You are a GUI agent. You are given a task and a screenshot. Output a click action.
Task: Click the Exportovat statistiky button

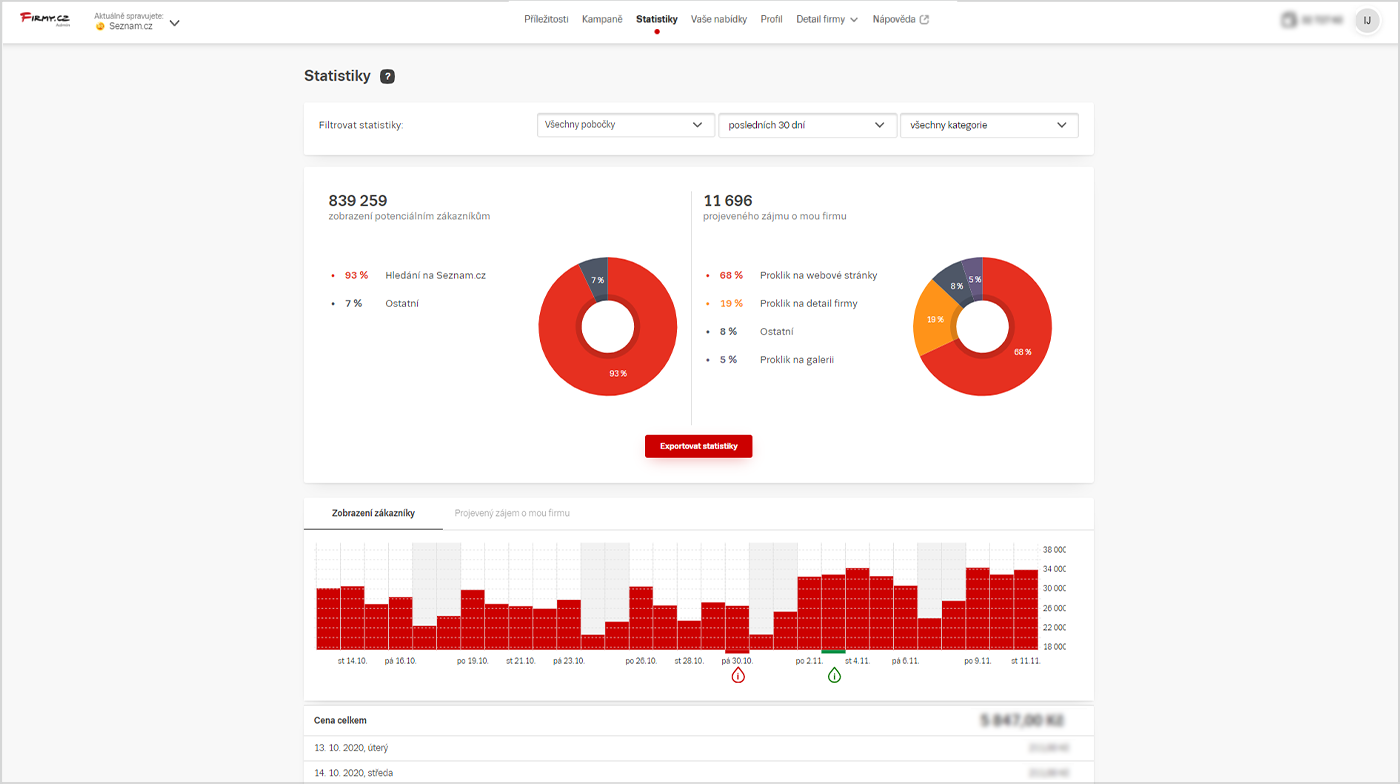tap(698, 446)
